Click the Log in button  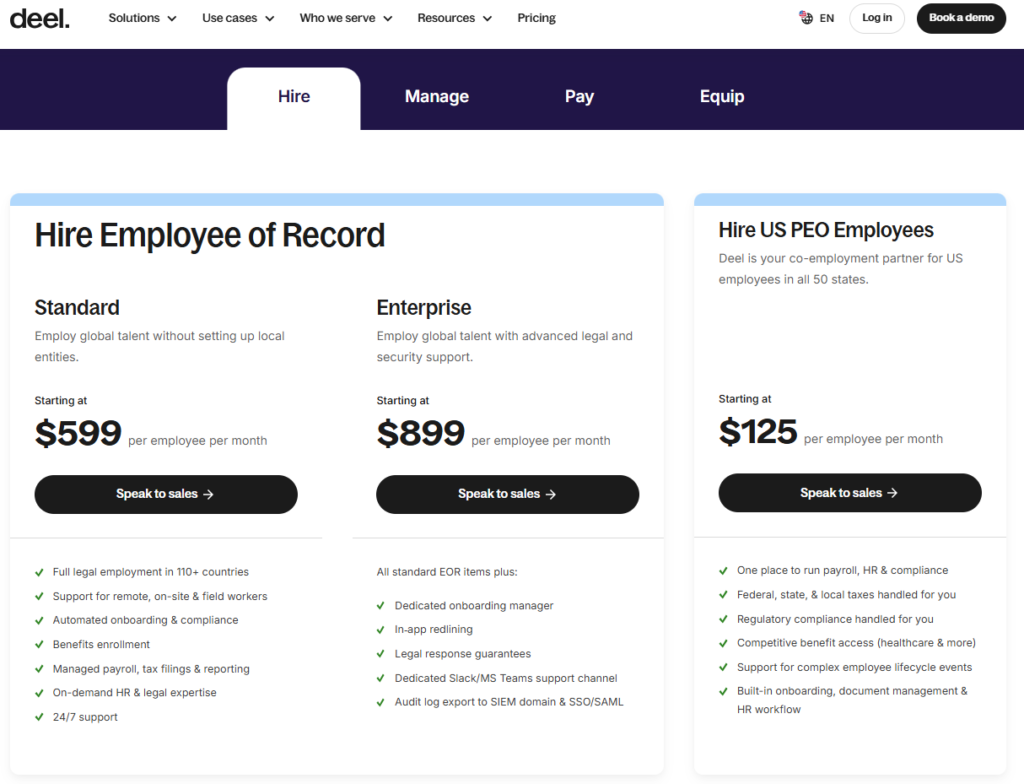(x=876, y=18)
